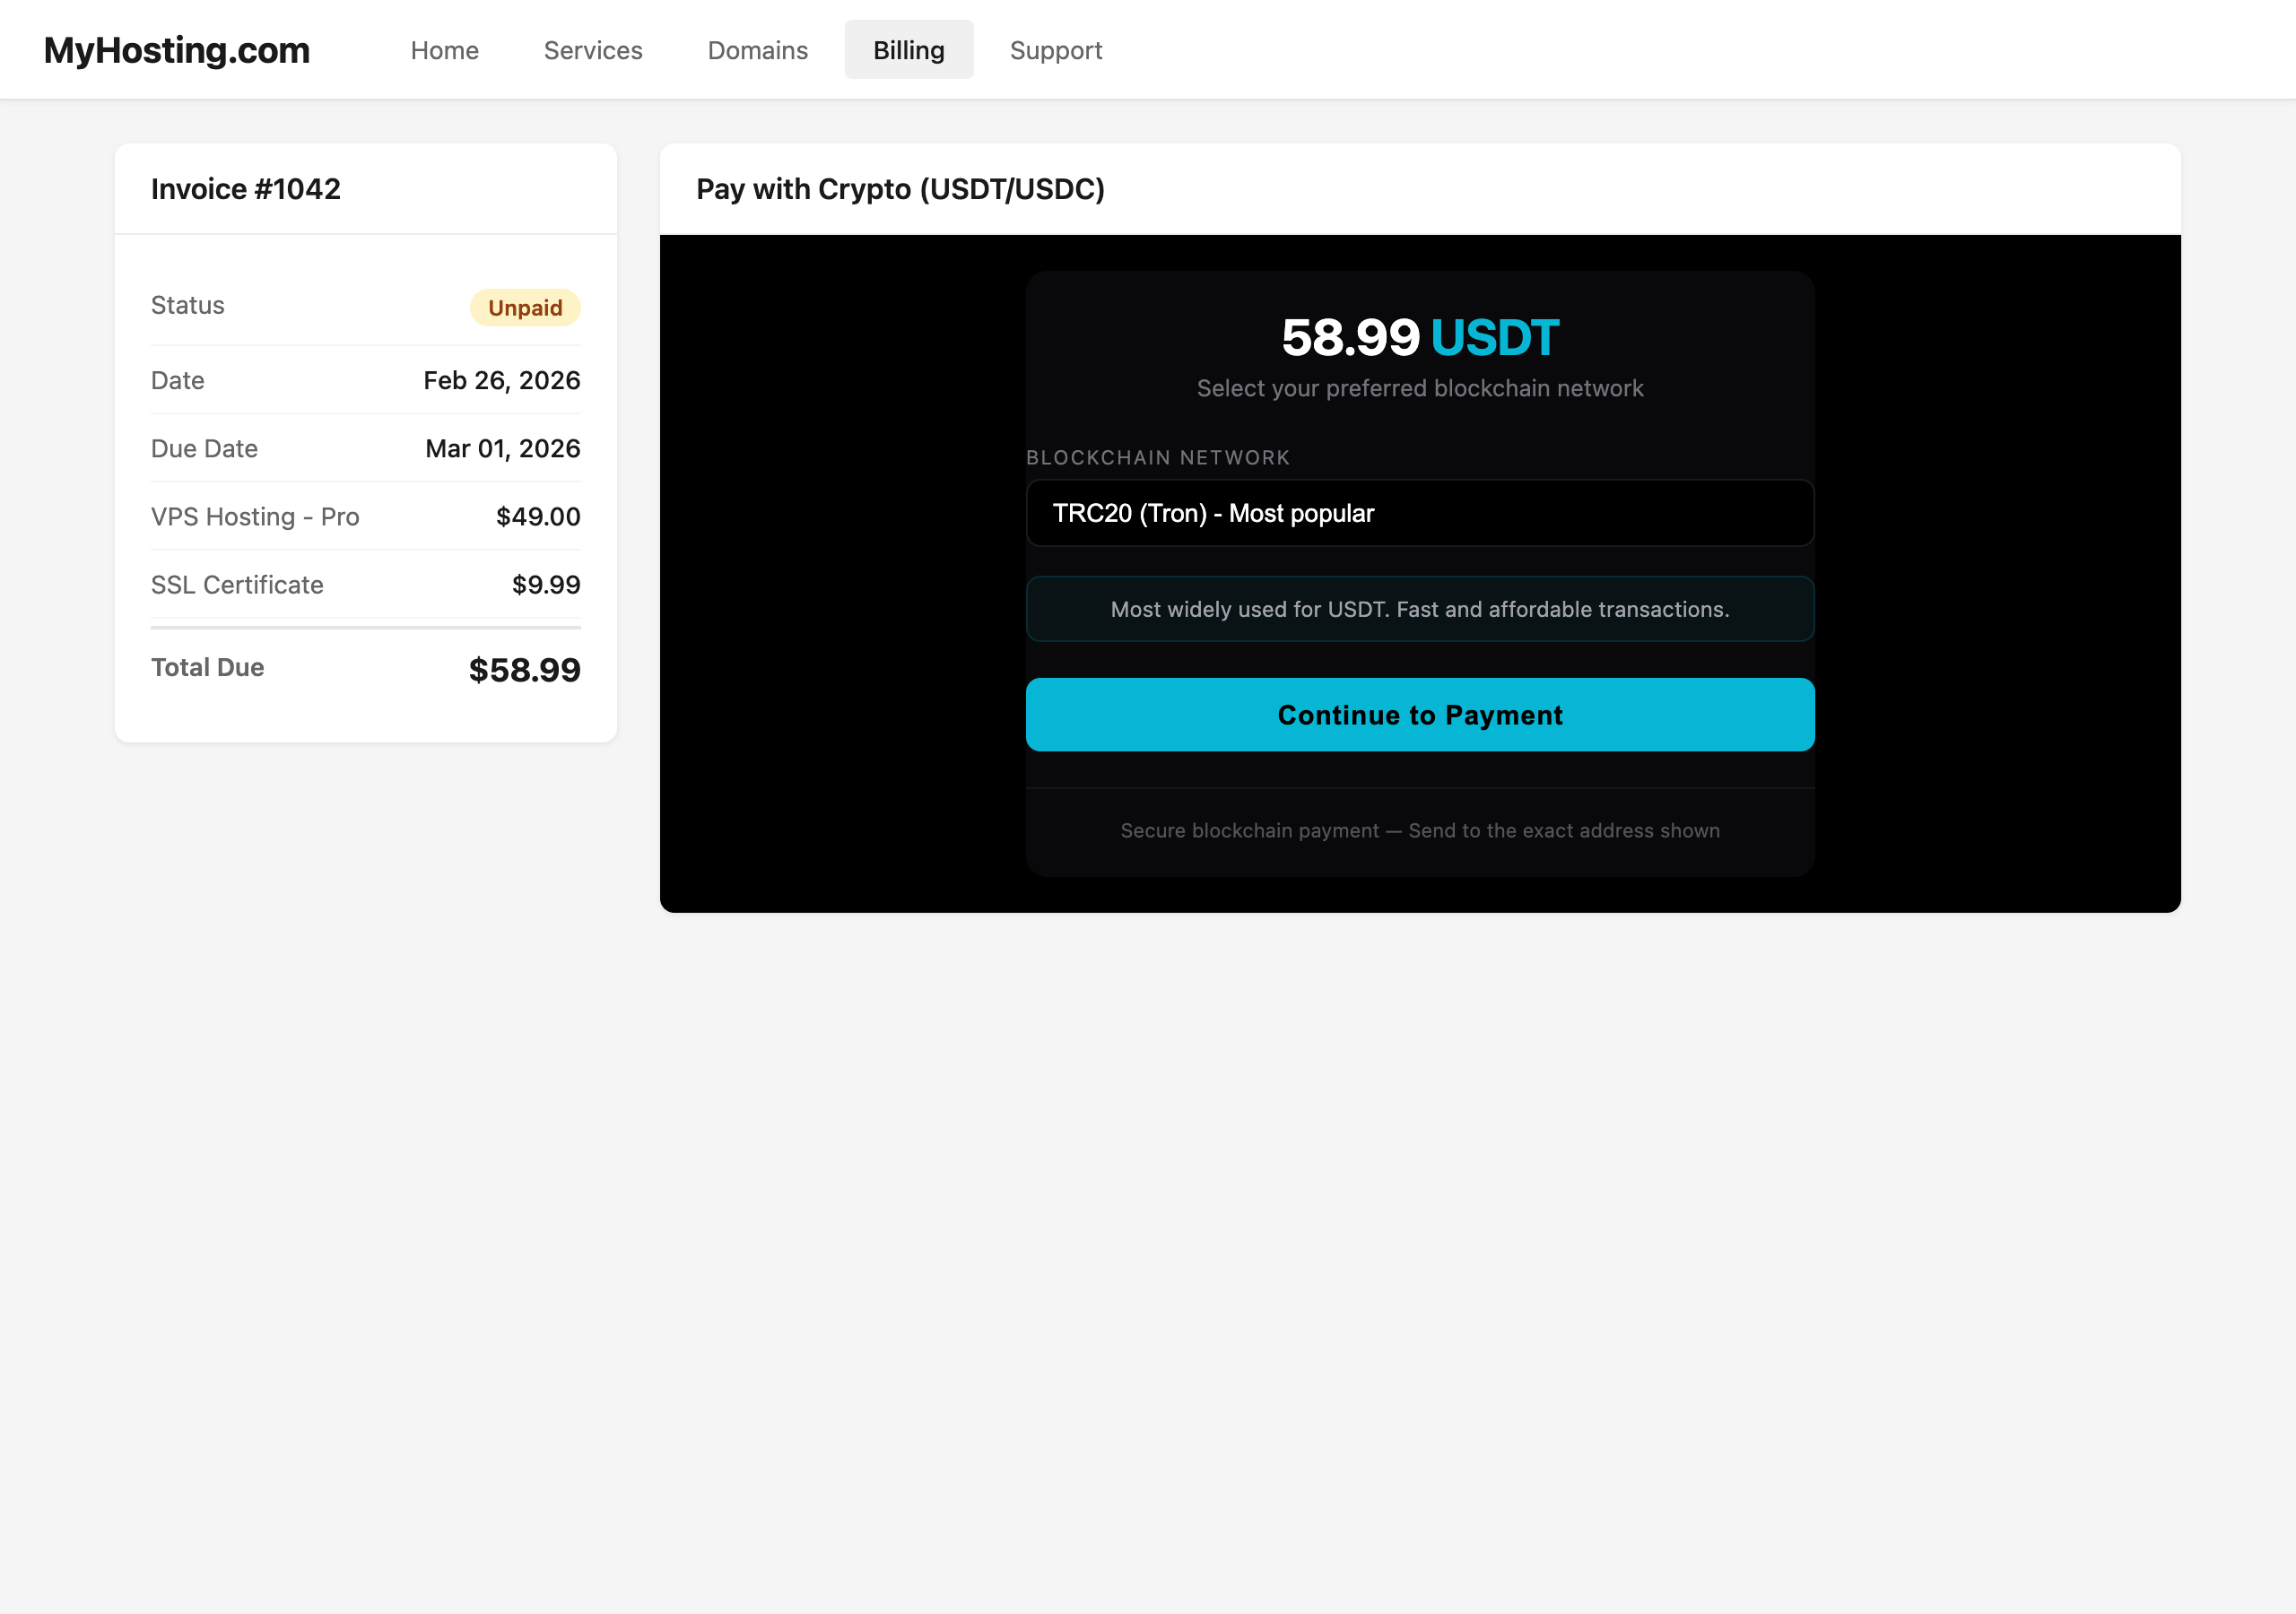Click the SSL Certificate line item
The width and height of the screenshot is (2296, 1614).
click(x=237, y=585)
